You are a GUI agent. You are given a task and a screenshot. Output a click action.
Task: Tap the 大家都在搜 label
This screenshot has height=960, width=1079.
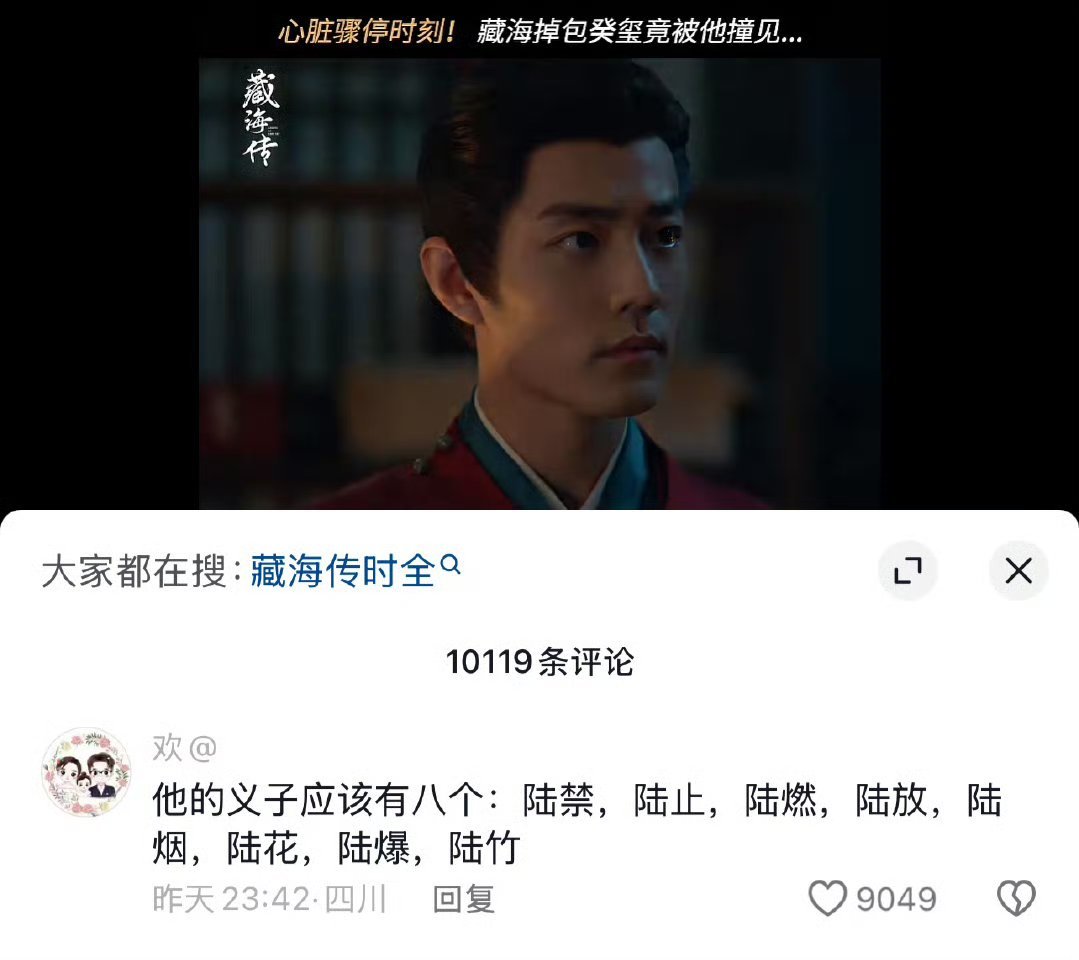[134, 571]
